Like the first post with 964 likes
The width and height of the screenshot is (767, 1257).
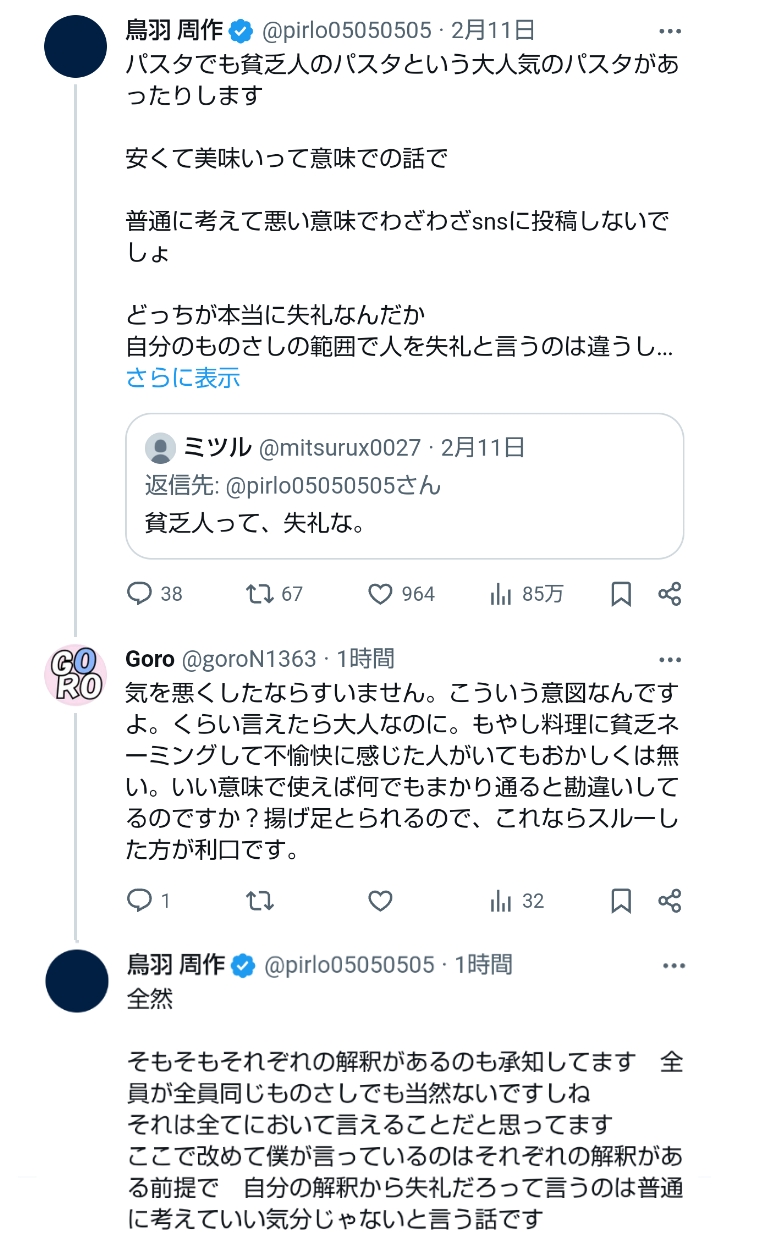[380, 594]
